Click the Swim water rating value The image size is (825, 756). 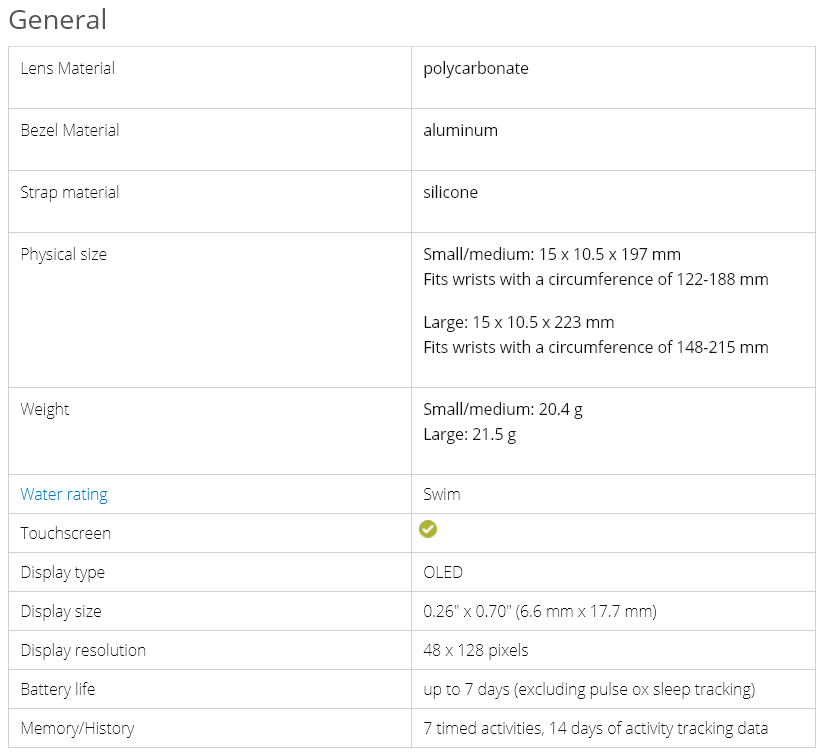click(x=442, y=494)
